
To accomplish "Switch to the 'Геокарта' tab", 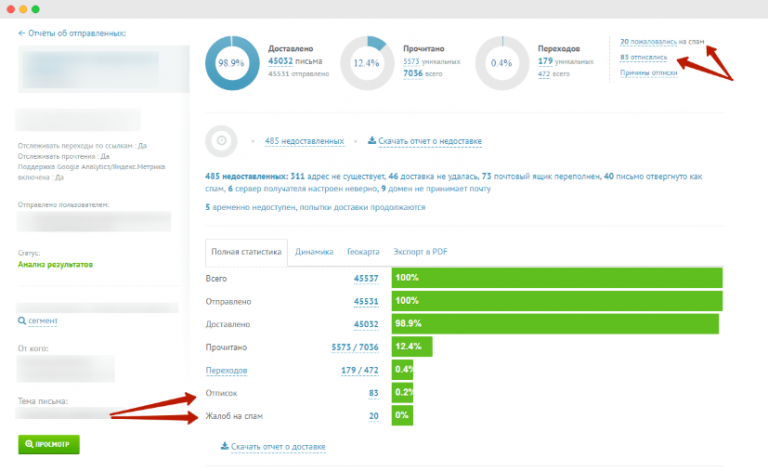I will (x=363, y=252).
